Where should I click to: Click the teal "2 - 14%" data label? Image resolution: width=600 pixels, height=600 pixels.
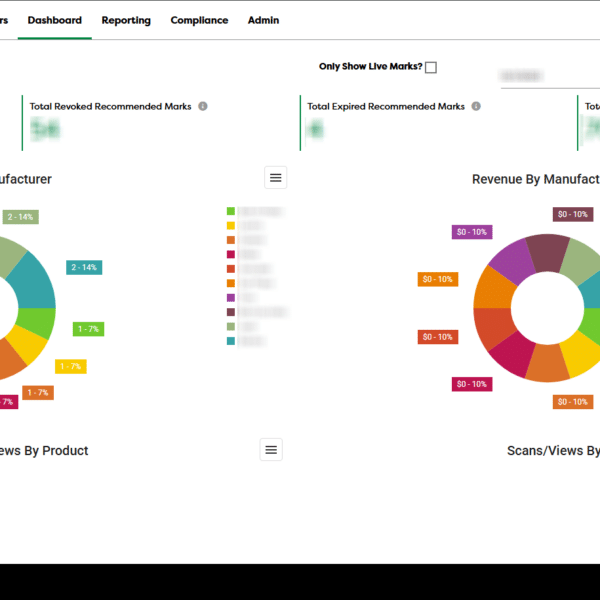84,267
